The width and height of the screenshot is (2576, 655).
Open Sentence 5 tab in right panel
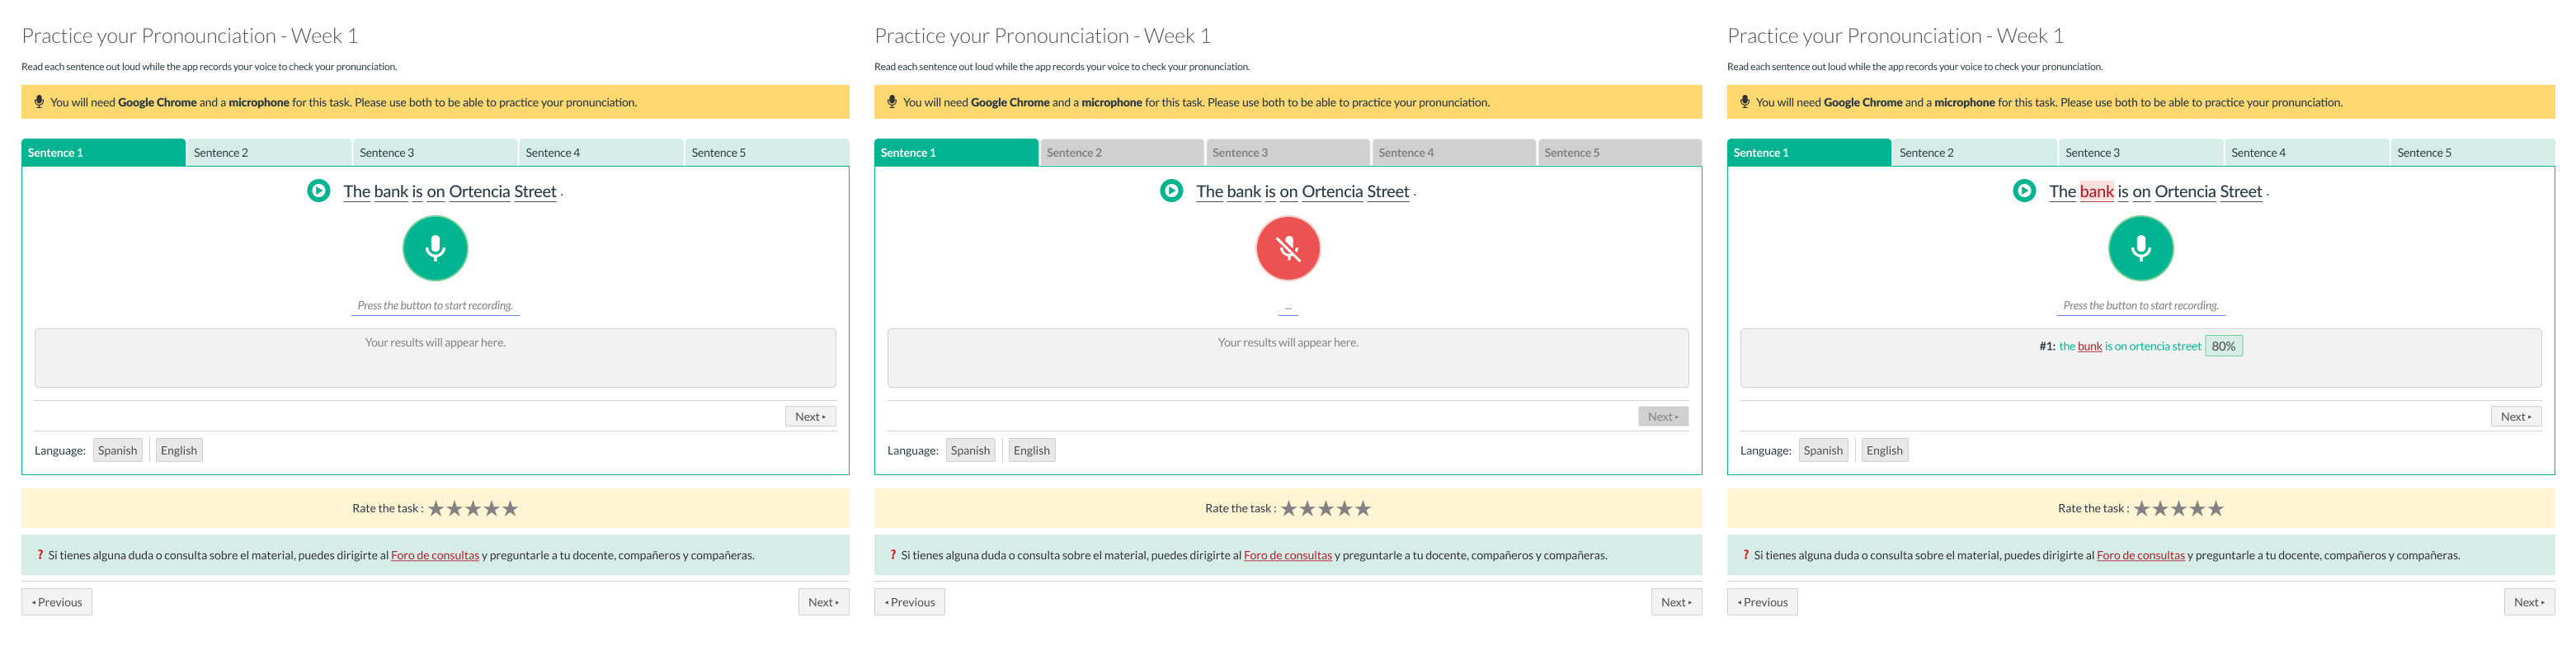[2473, 152]
